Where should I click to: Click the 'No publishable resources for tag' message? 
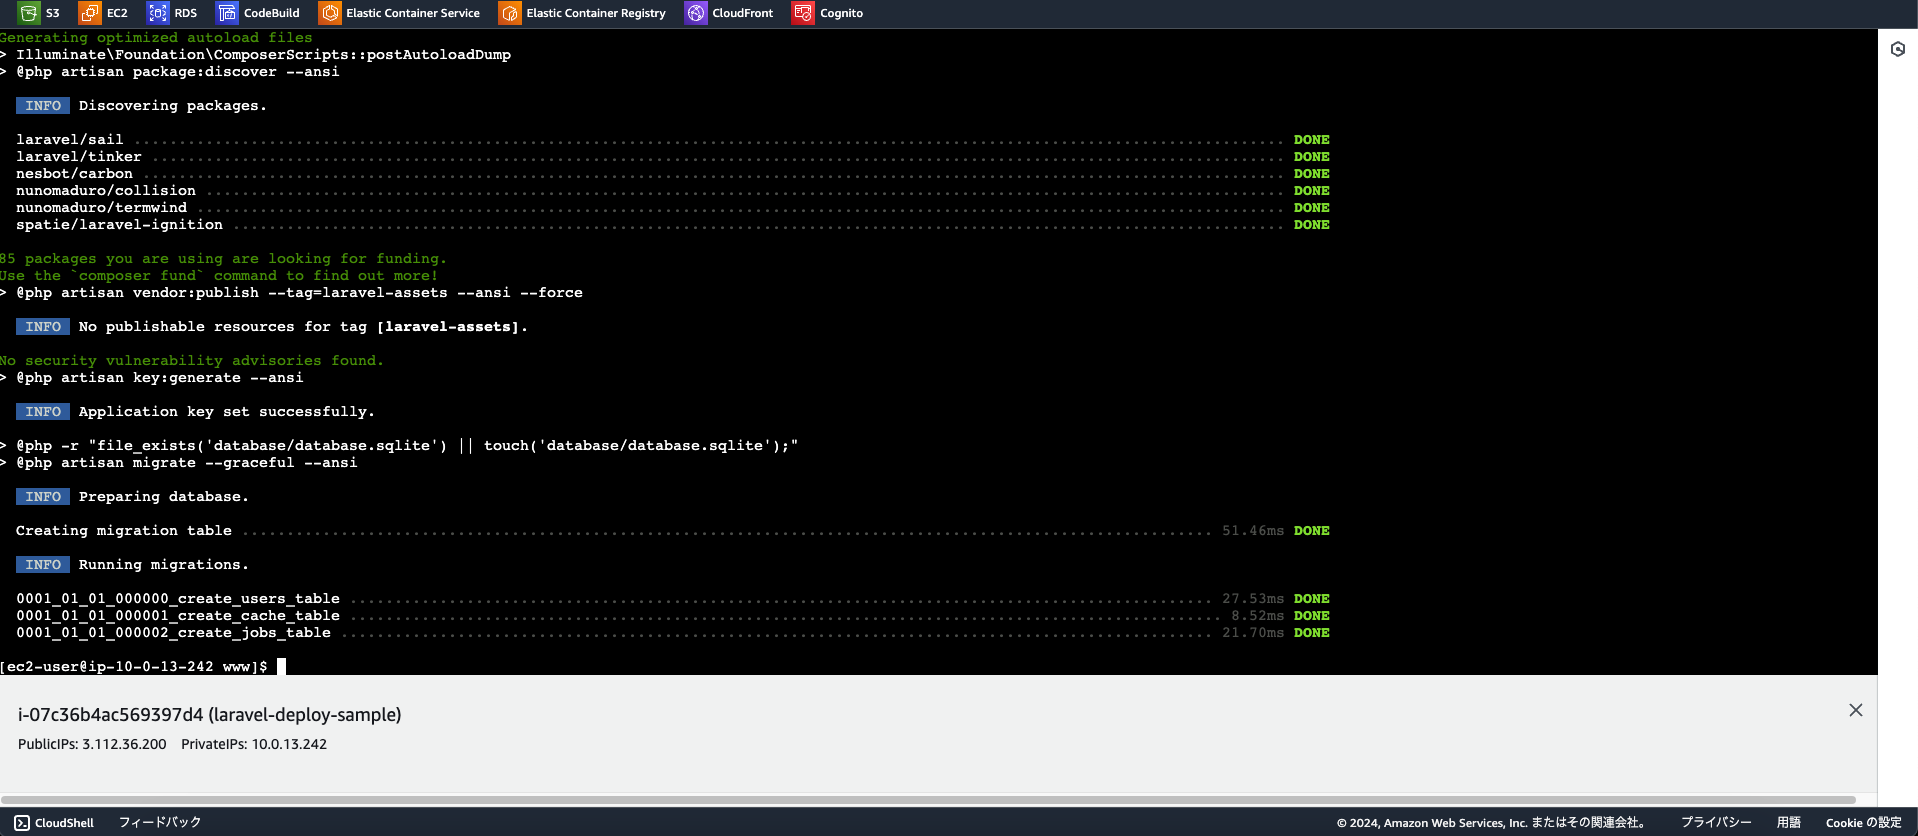pyautogui.click(x=303, y=327)
